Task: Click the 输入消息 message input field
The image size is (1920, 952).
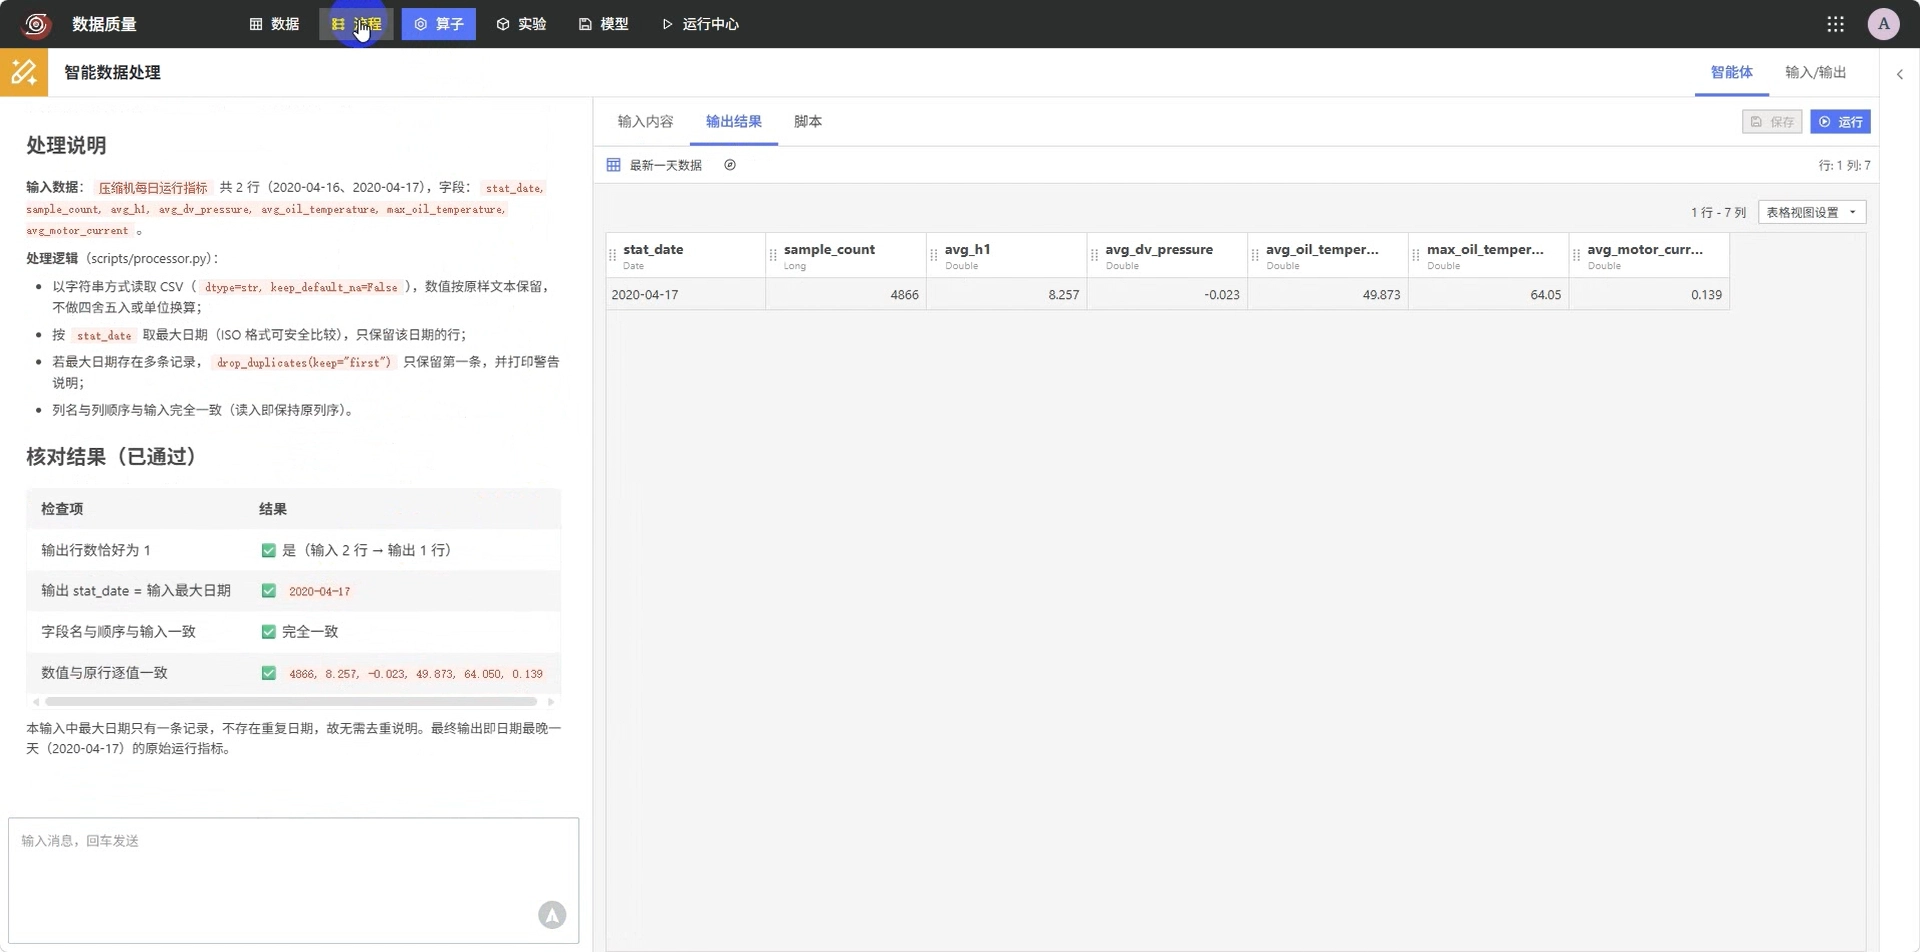Action: (x=293, y=880)
